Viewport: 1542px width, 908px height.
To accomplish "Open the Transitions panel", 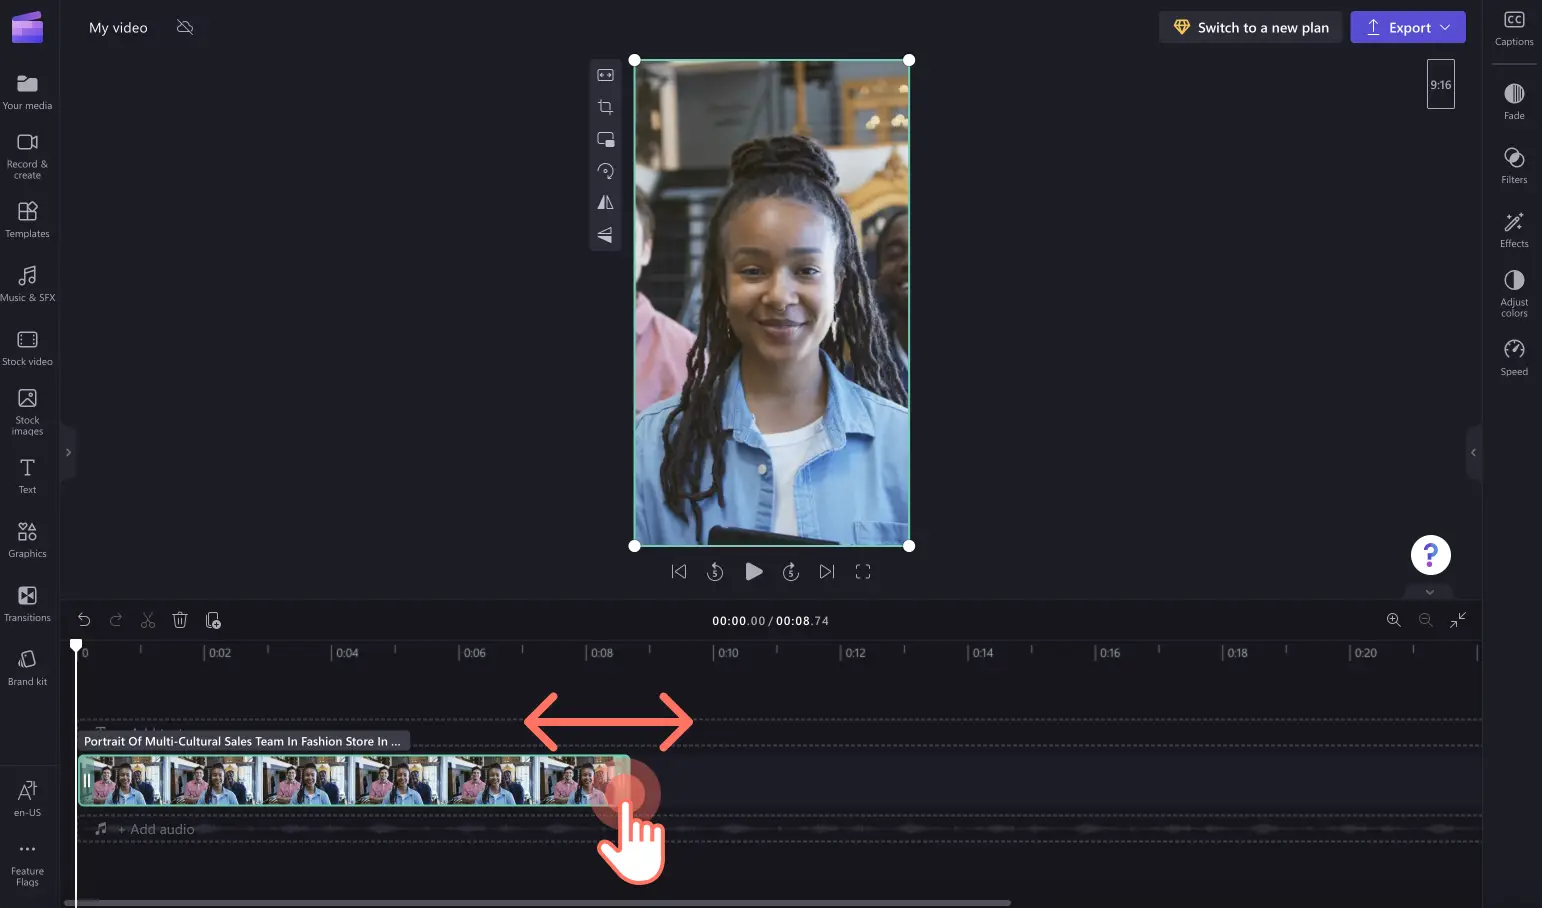I will pyautogui.click(x=27, y=604).
